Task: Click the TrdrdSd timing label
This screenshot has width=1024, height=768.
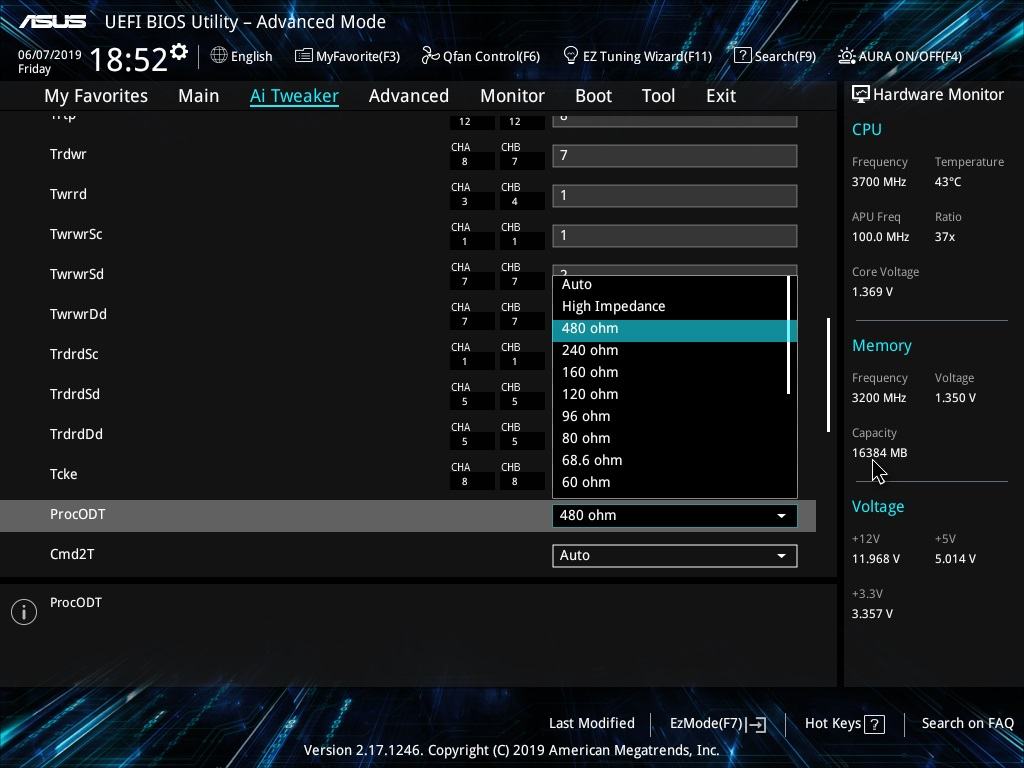Action: (74, 394)
